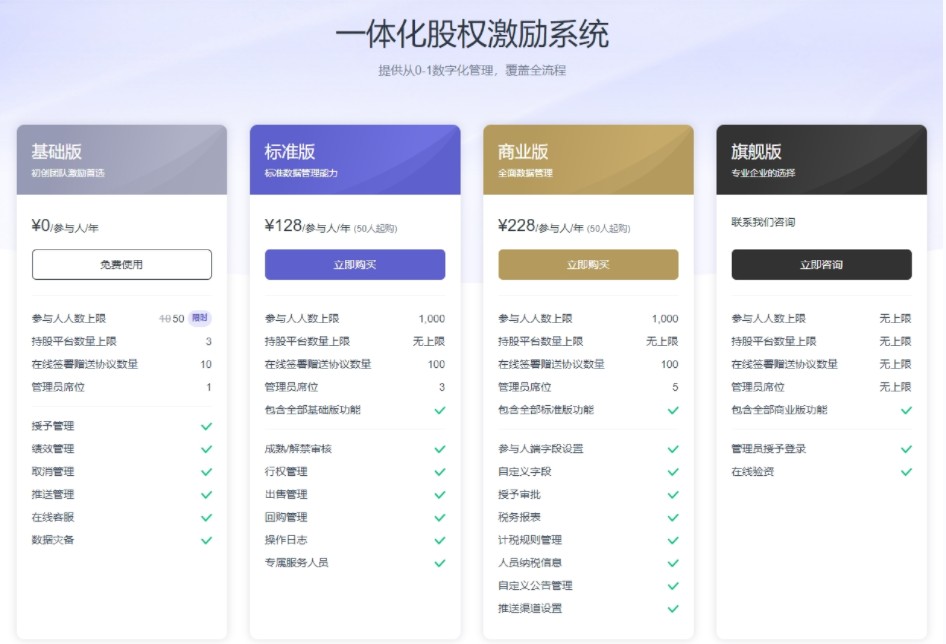Click the 专属服务人员 feature label

[296, 563]
